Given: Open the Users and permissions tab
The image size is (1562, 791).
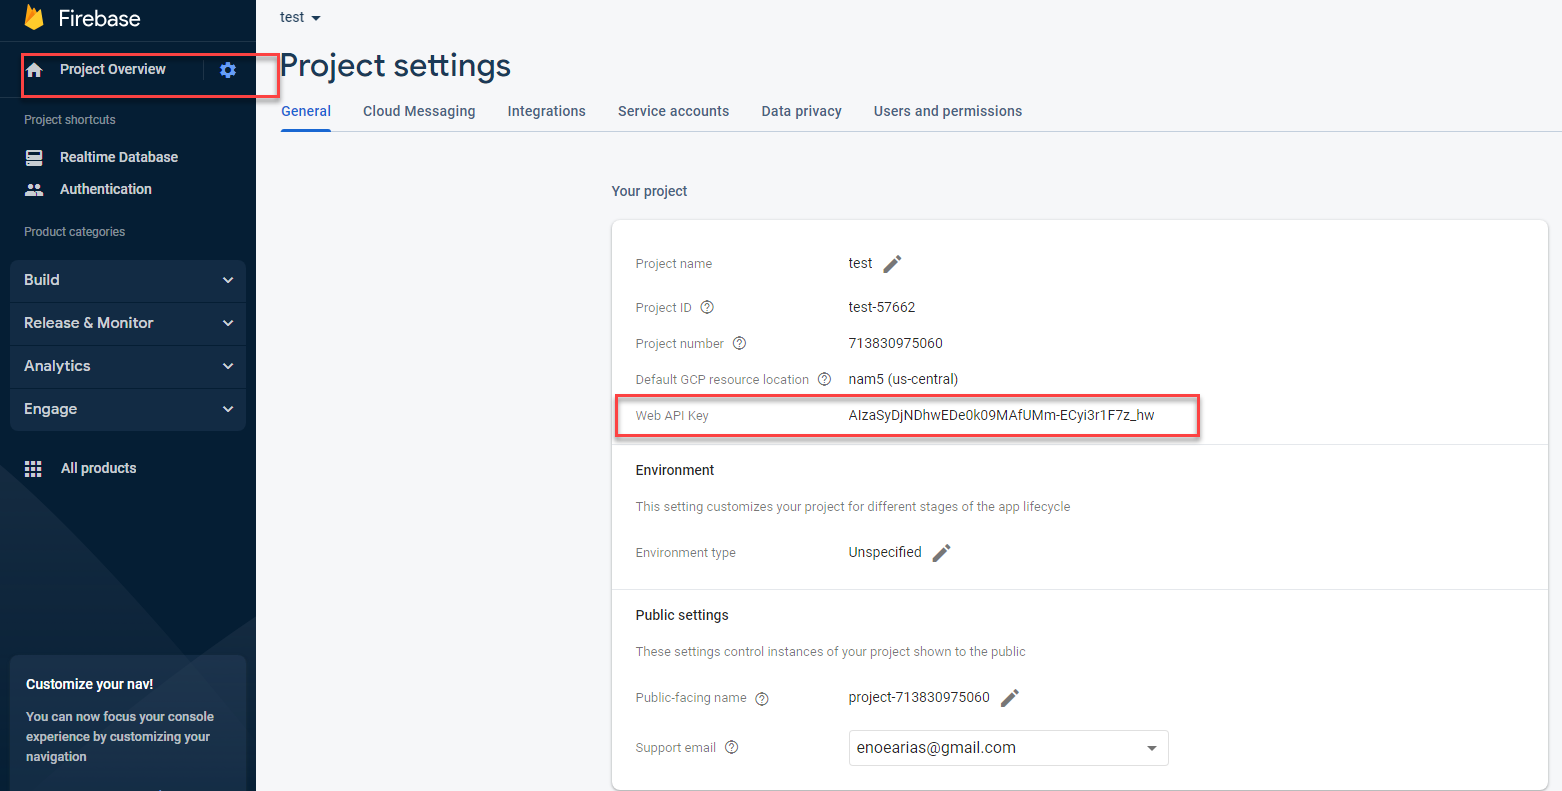Looking at the screenshot, I should [948, 111].
